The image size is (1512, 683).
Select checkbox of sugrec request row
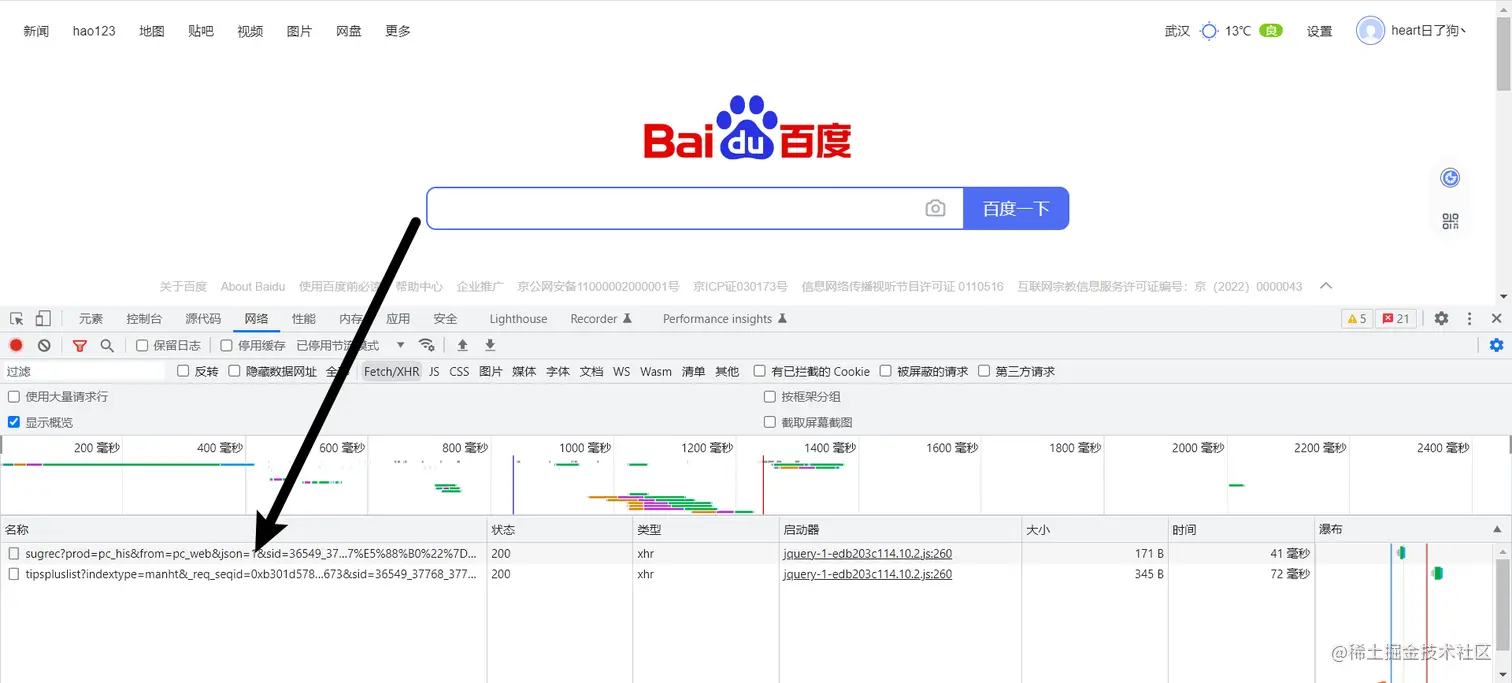[14, 553]
